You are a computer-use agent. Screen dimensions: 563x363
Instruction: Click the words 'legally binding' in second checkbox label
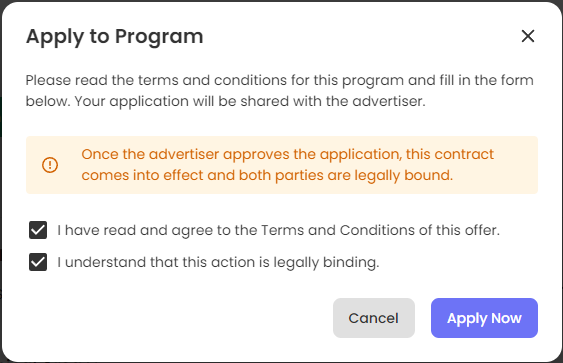coord(326,262)
